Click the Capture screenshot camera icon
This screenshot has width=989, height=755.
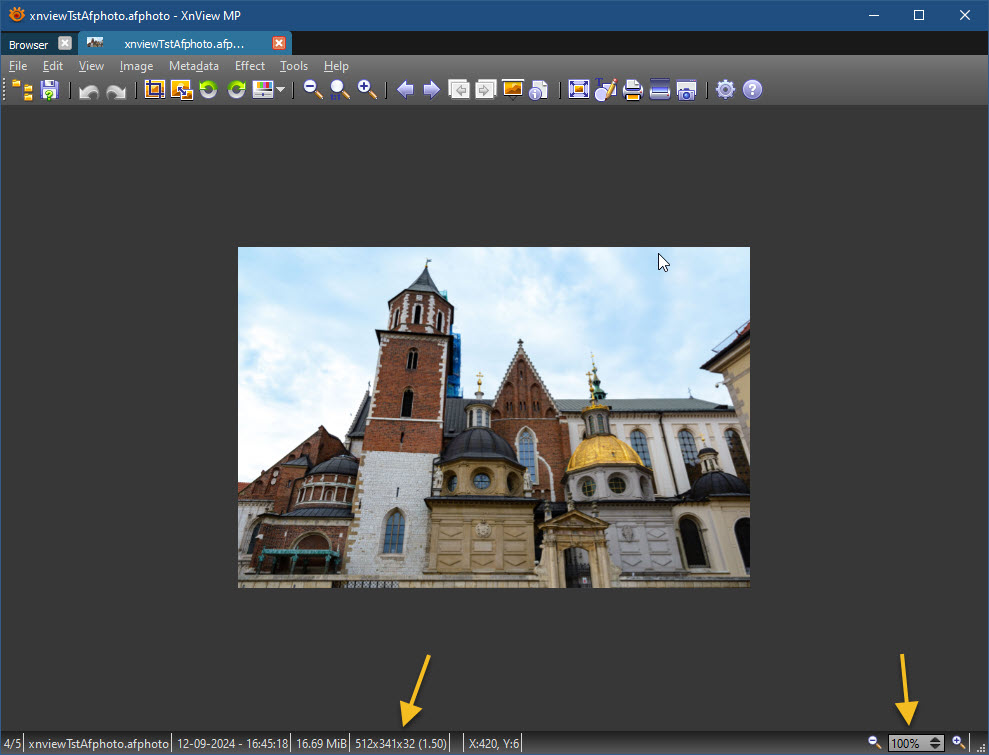[x=686, y=90]
